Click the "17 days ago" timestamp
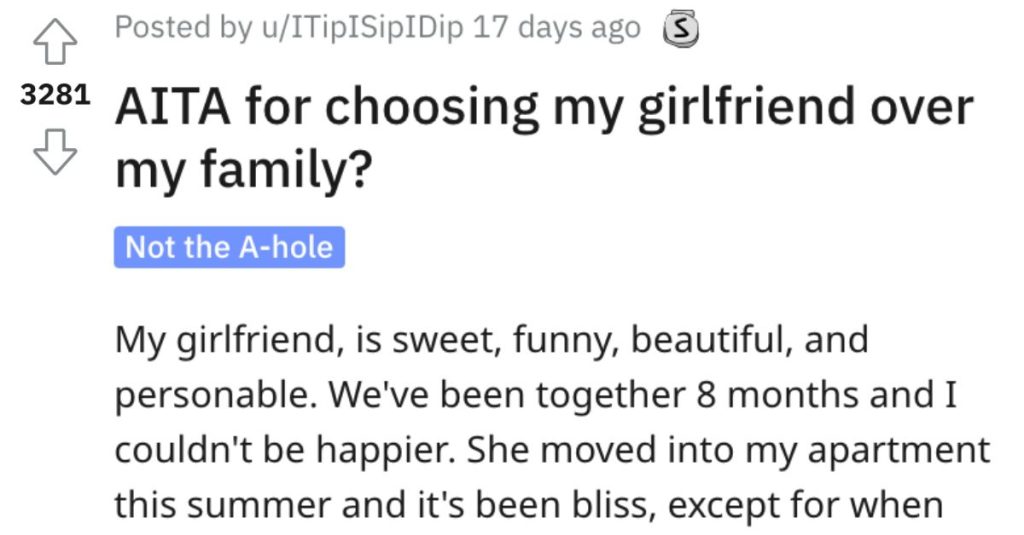 (x=556, y=27)
